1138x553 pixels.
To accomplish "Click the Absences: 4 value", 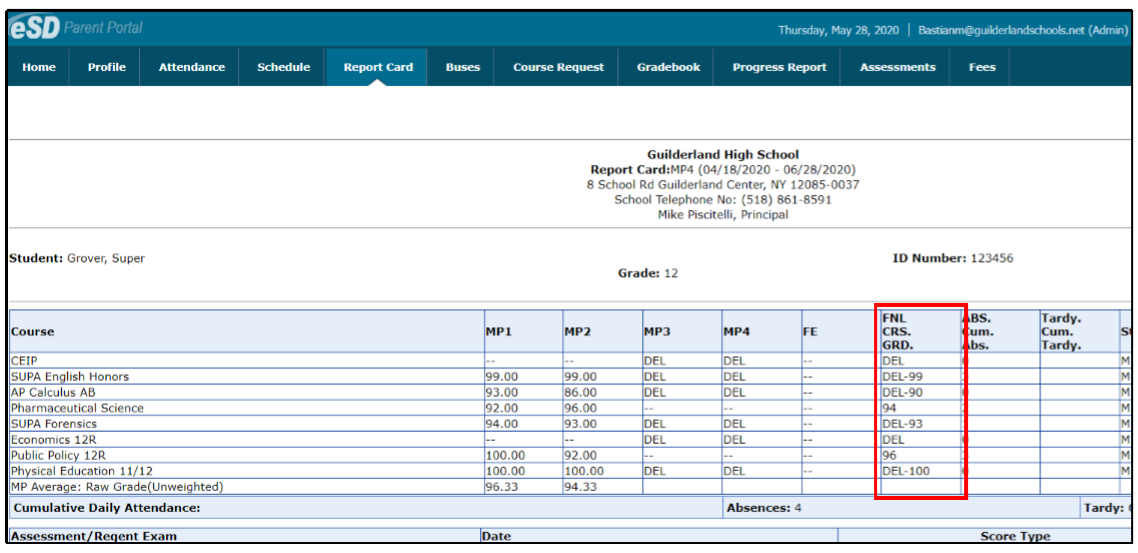I will 764,508.
